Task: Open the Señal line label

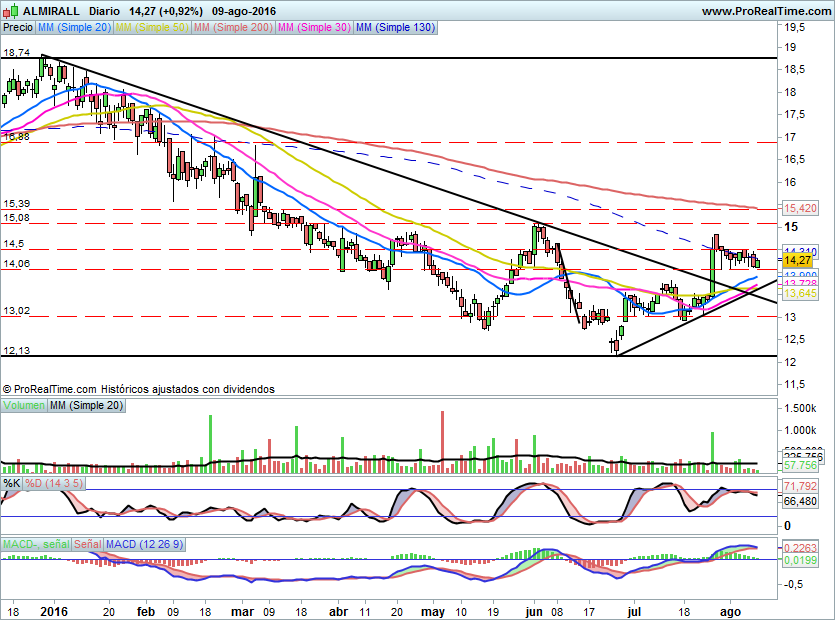Action: coord(87,544)
